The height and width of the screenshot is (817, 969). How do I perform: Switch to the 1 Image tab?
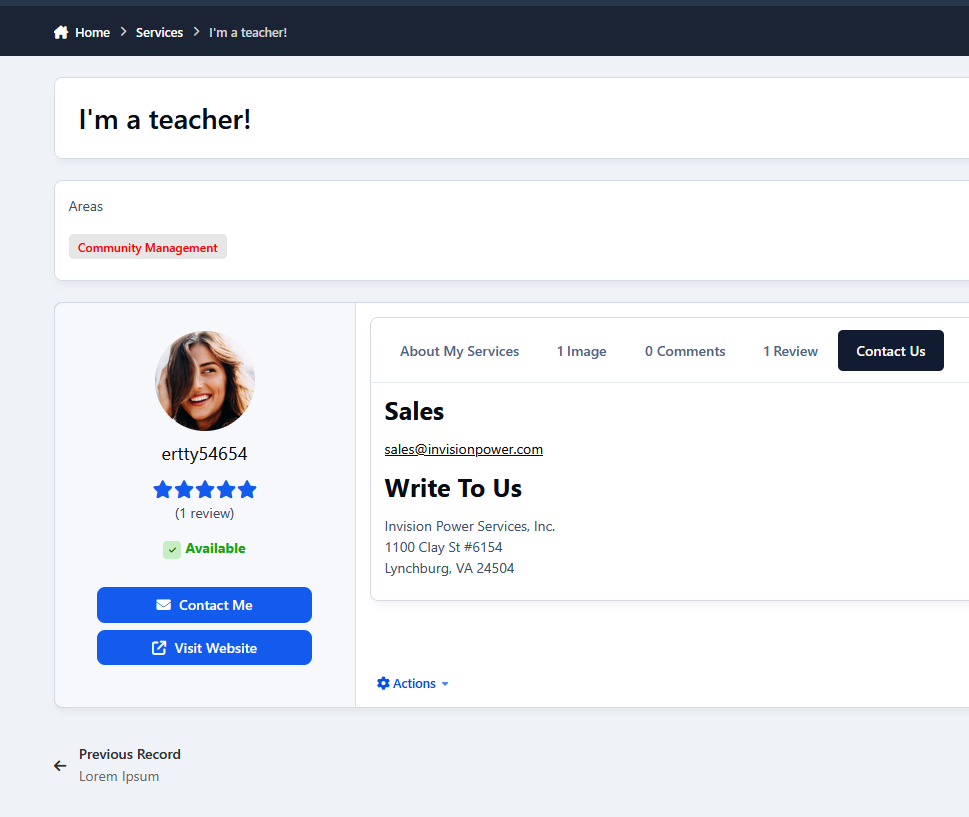[x=581, y=351]
